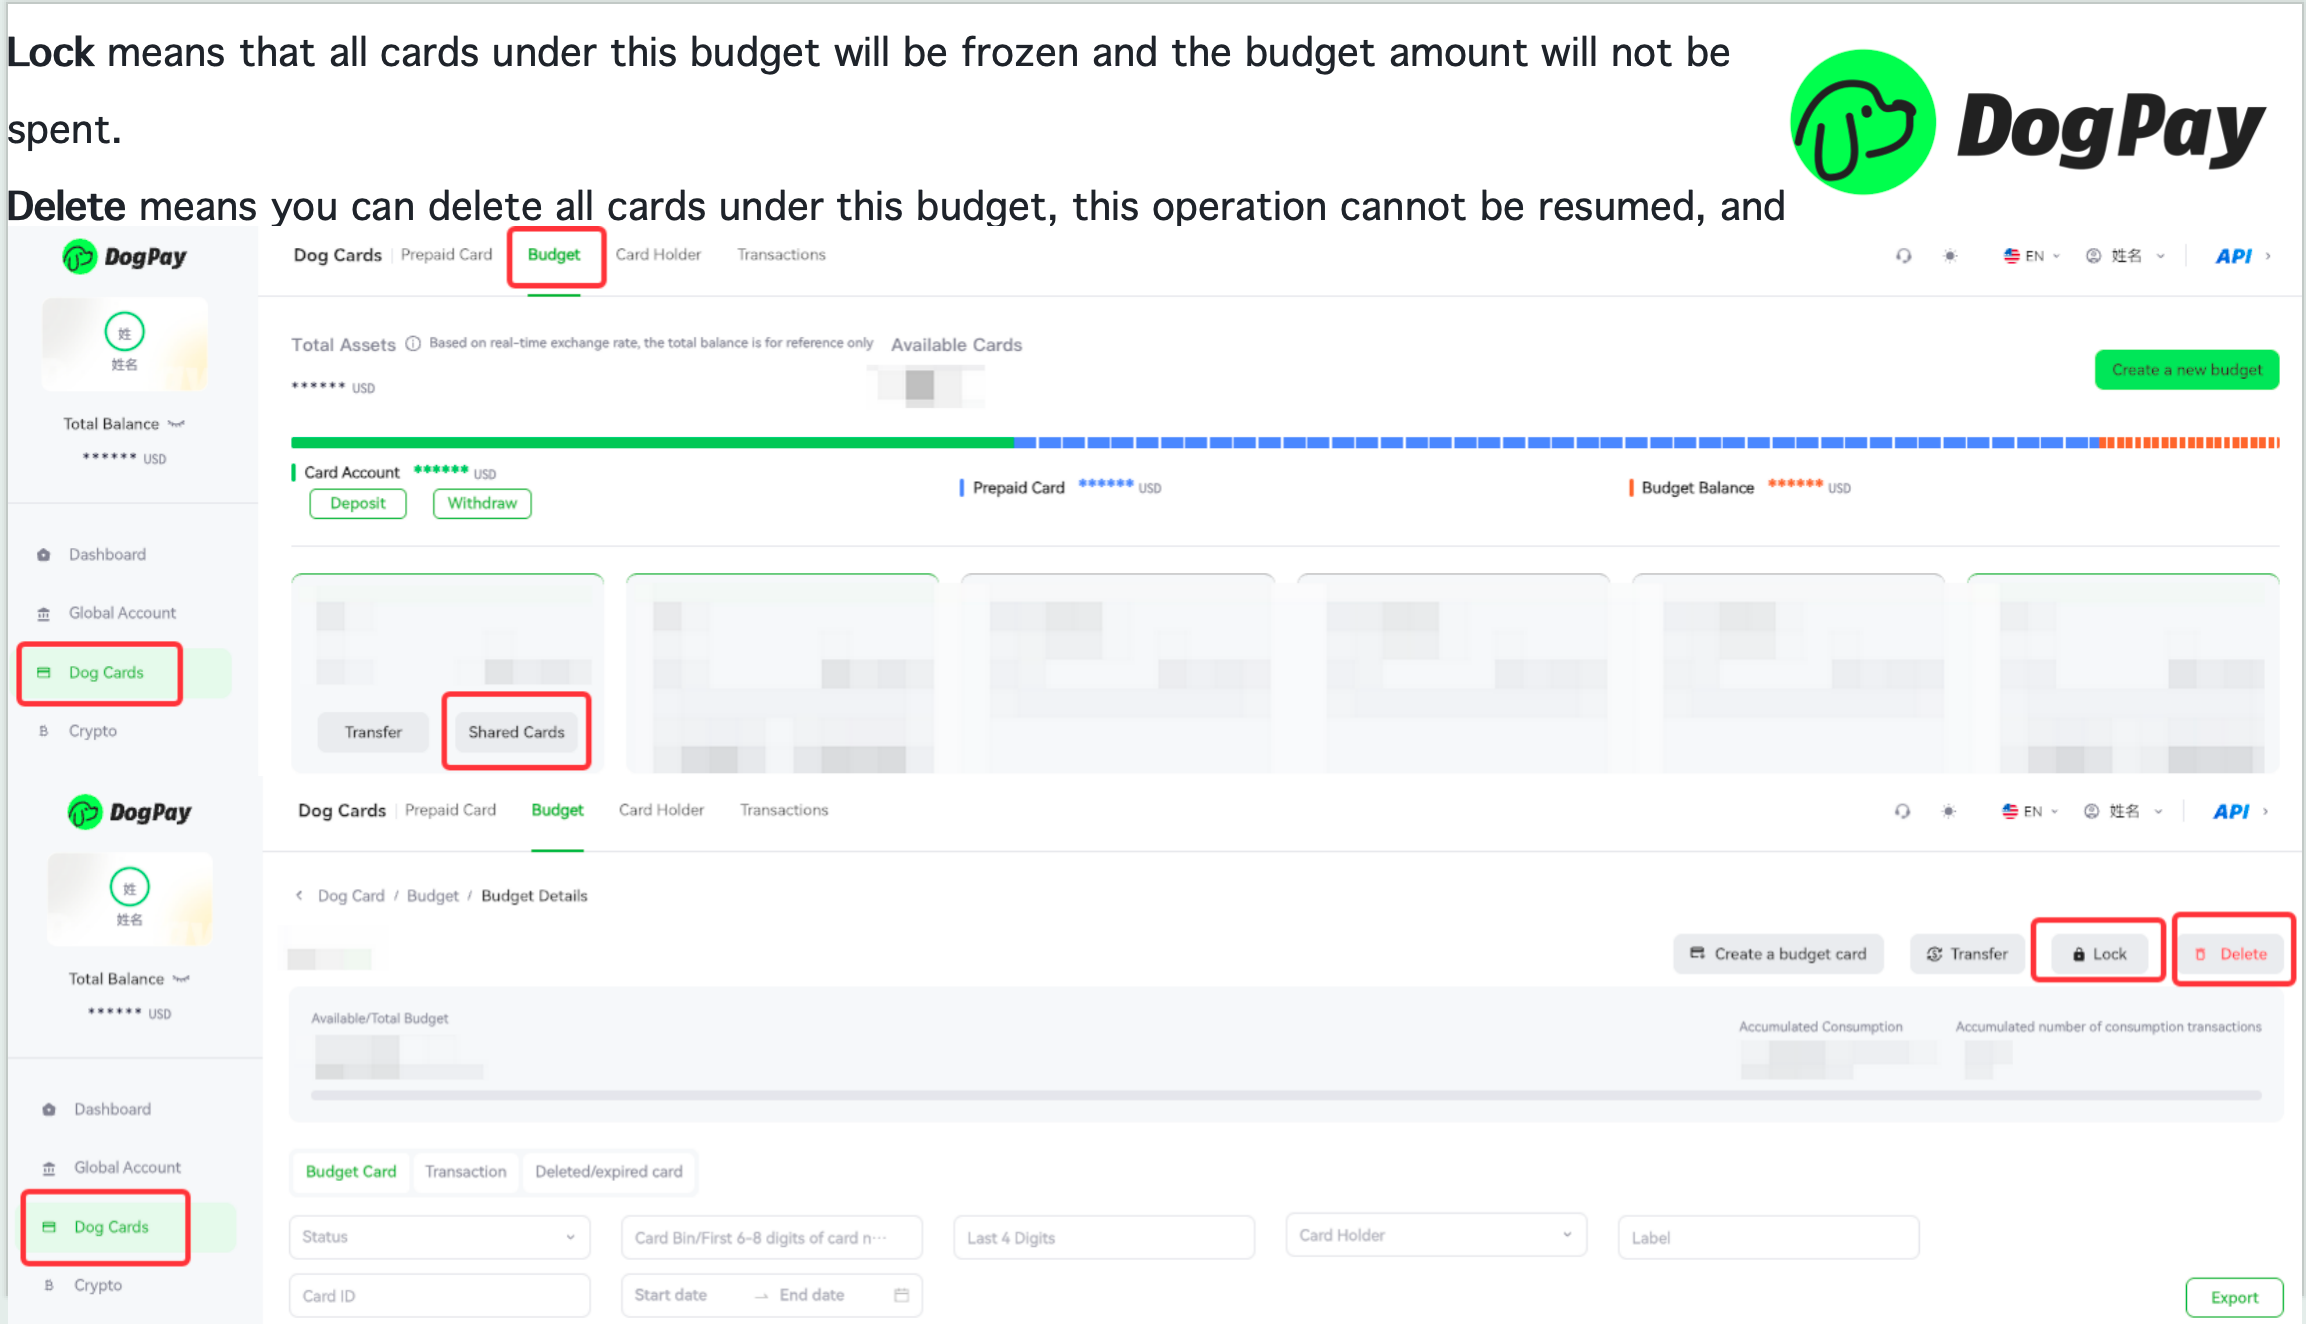The height and width of the screenshot is (1324, 2306).
Task: Open the EN language dropdown in lower header
Action: tap(2030, 811)
